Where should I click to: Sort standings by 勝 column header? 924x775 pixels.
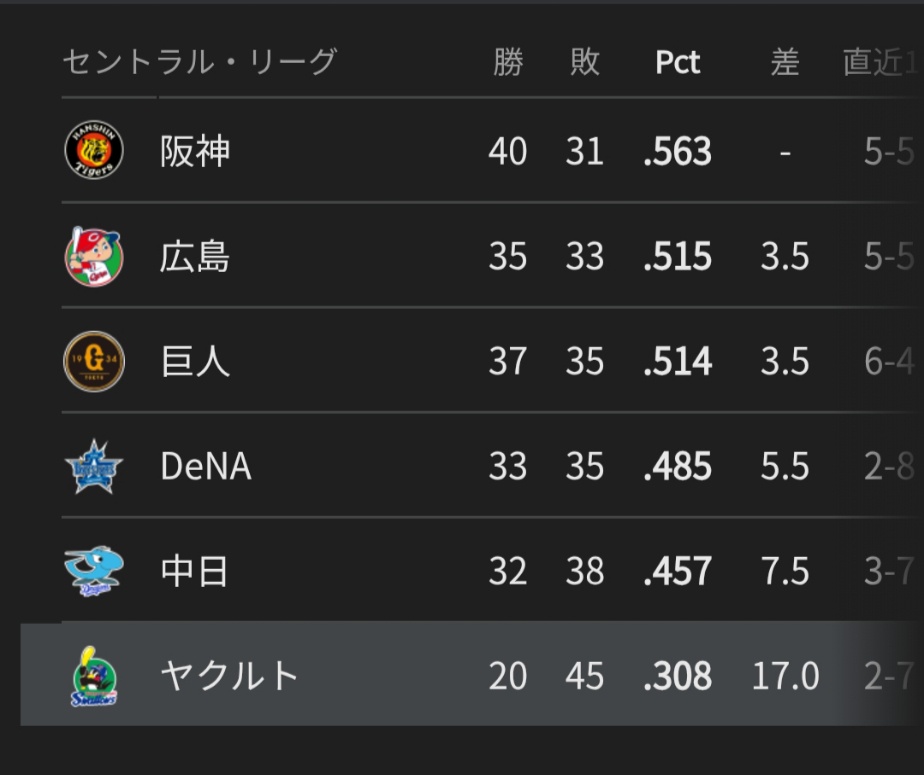click(508, 62)
